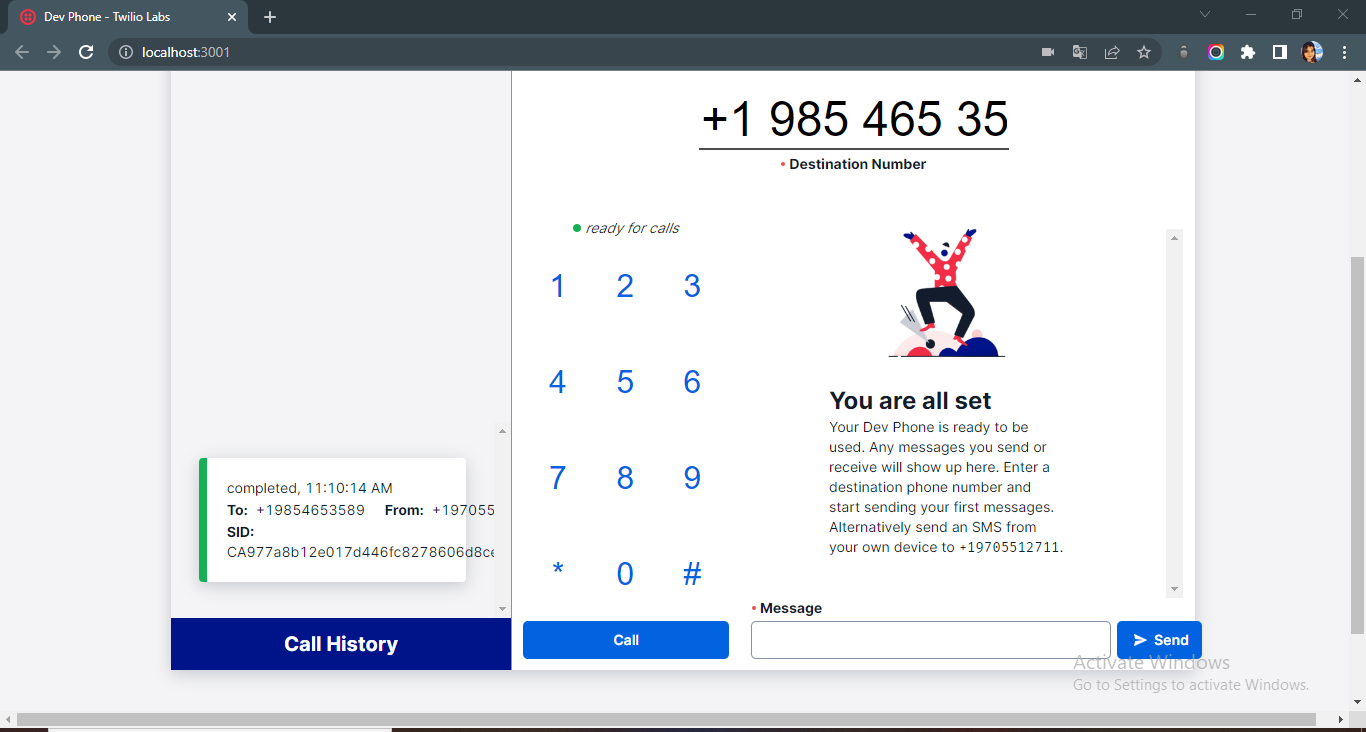Dial digit 9 on keypad

[692, 478]
